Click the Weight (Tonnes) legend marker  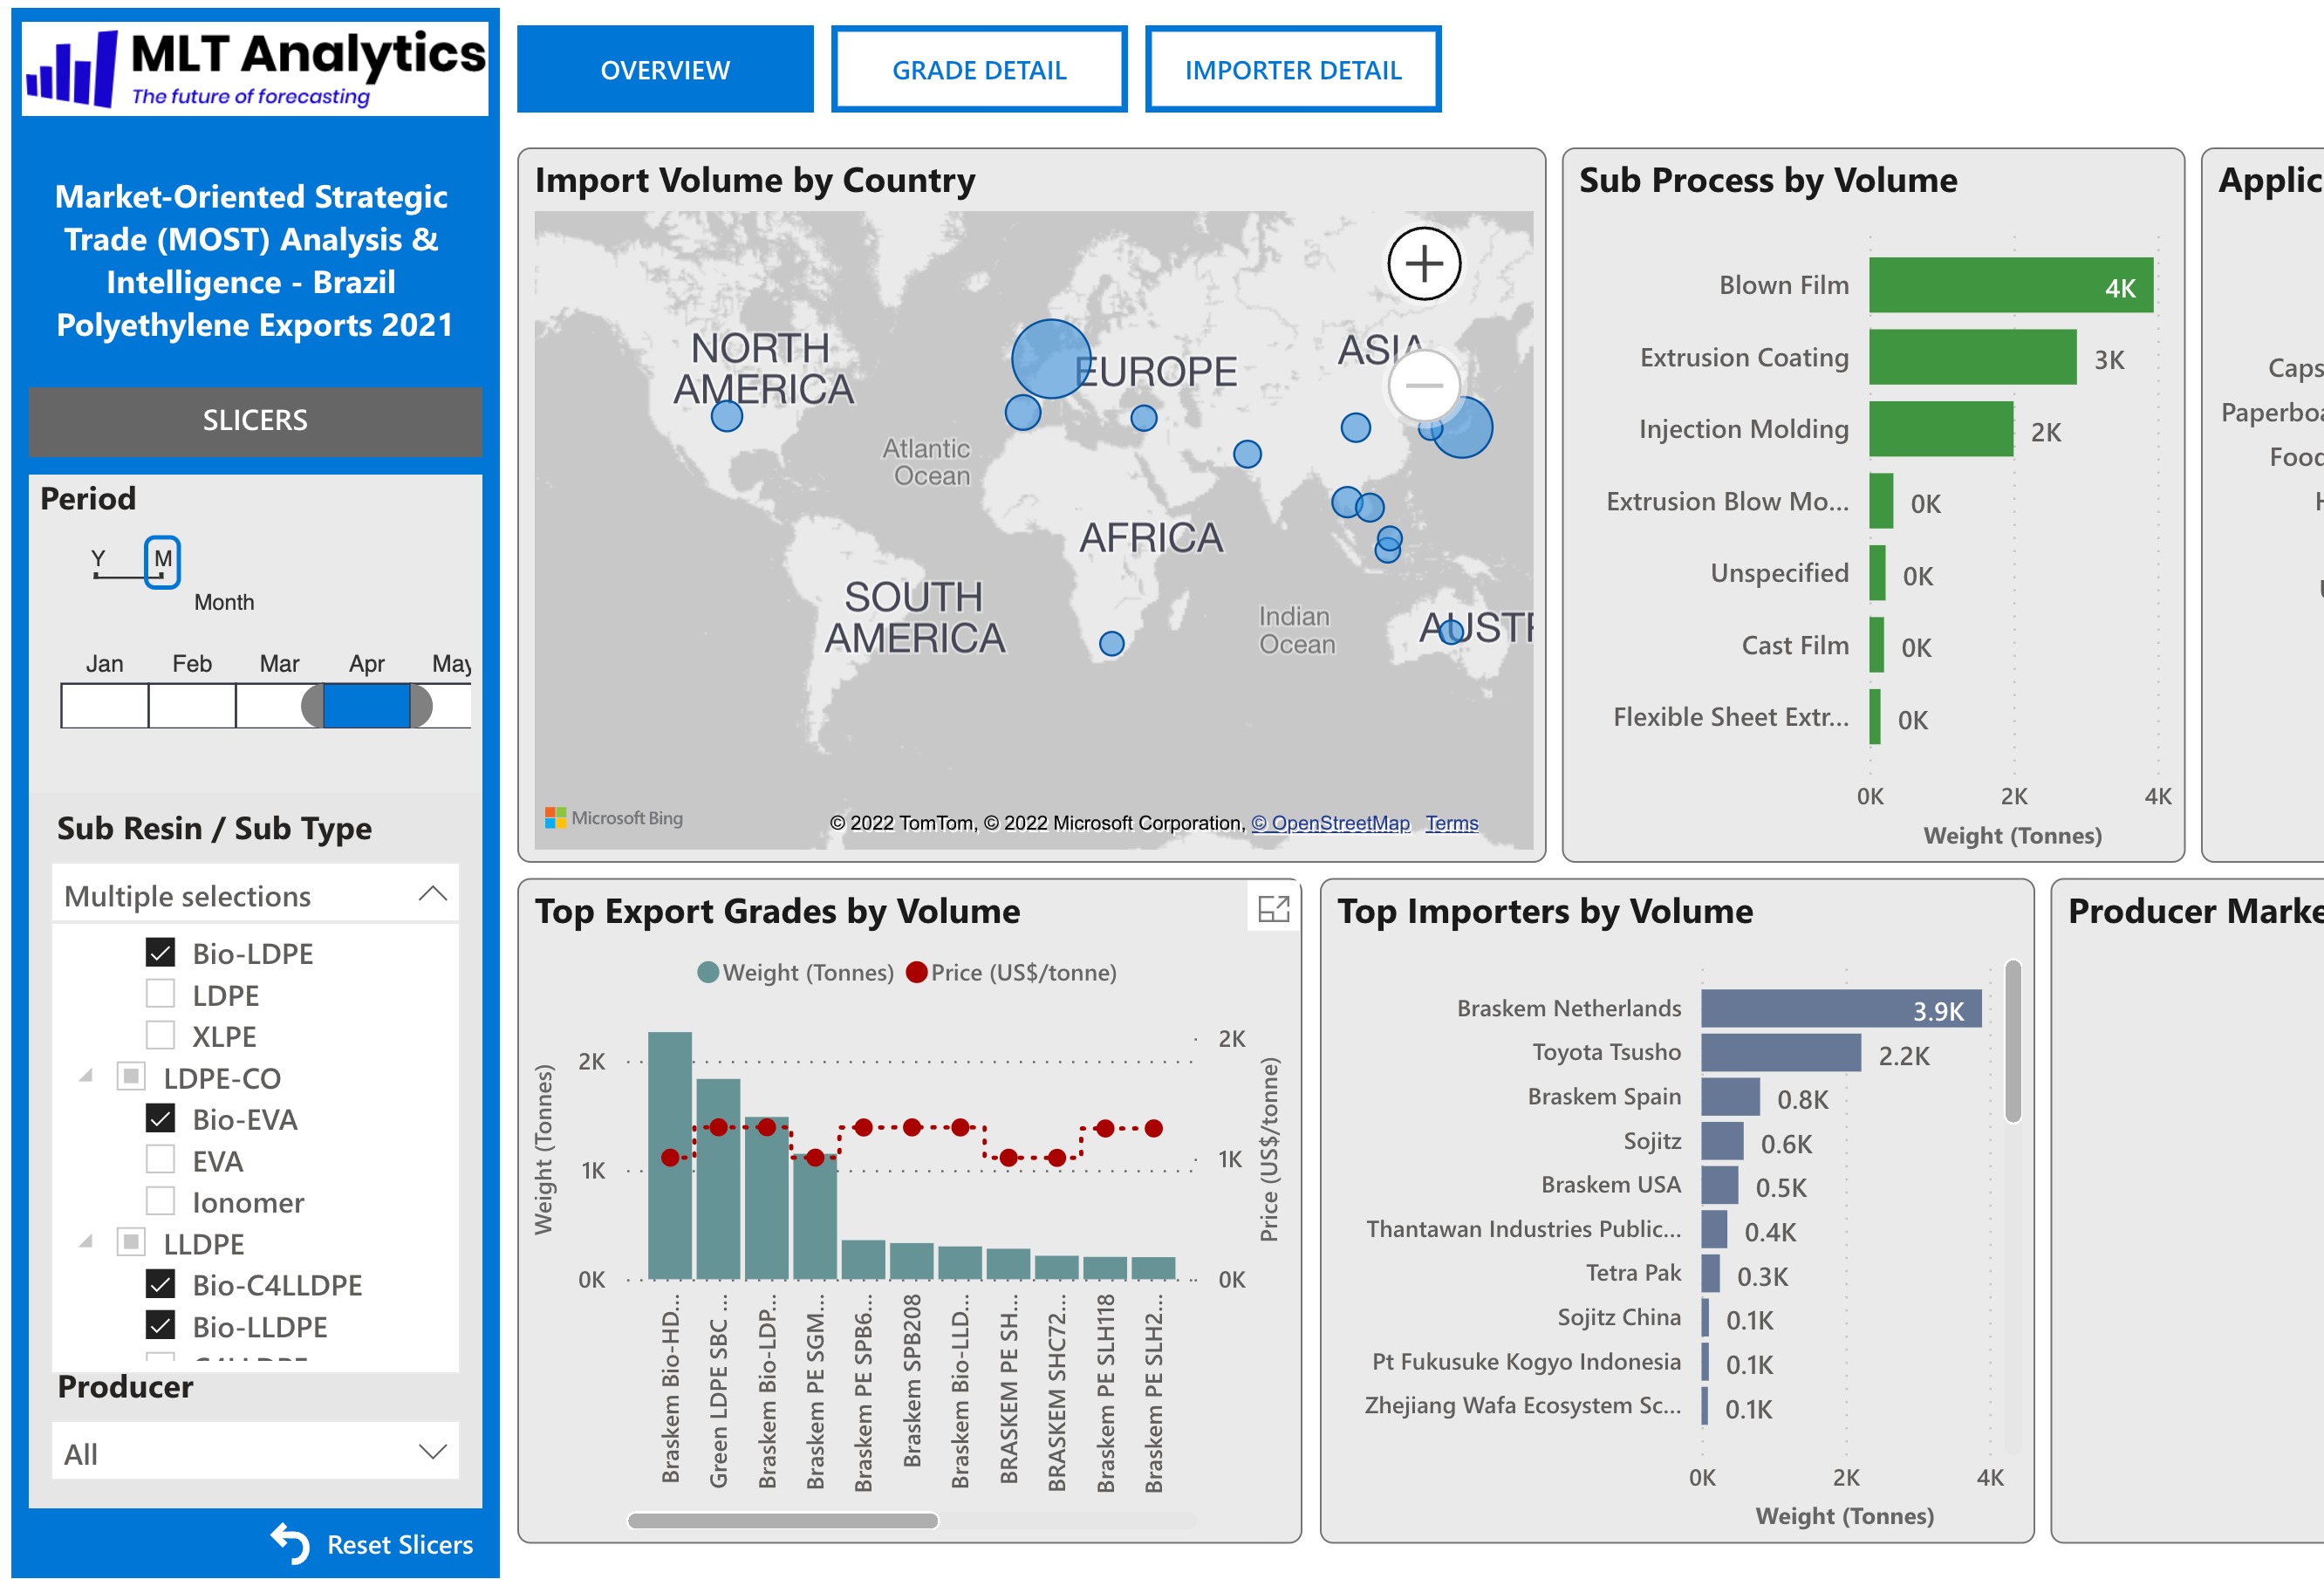tap(707, 972)
